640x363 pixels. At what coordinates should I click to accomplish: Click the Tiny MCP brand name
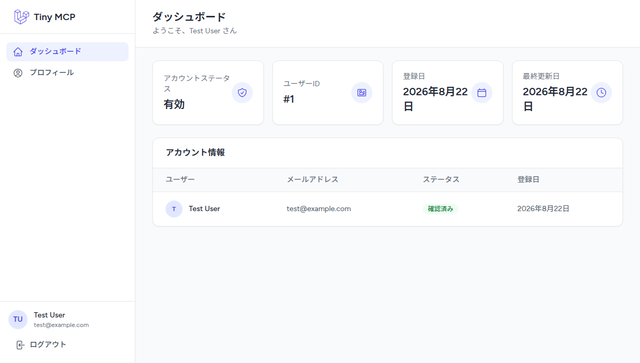55,17
